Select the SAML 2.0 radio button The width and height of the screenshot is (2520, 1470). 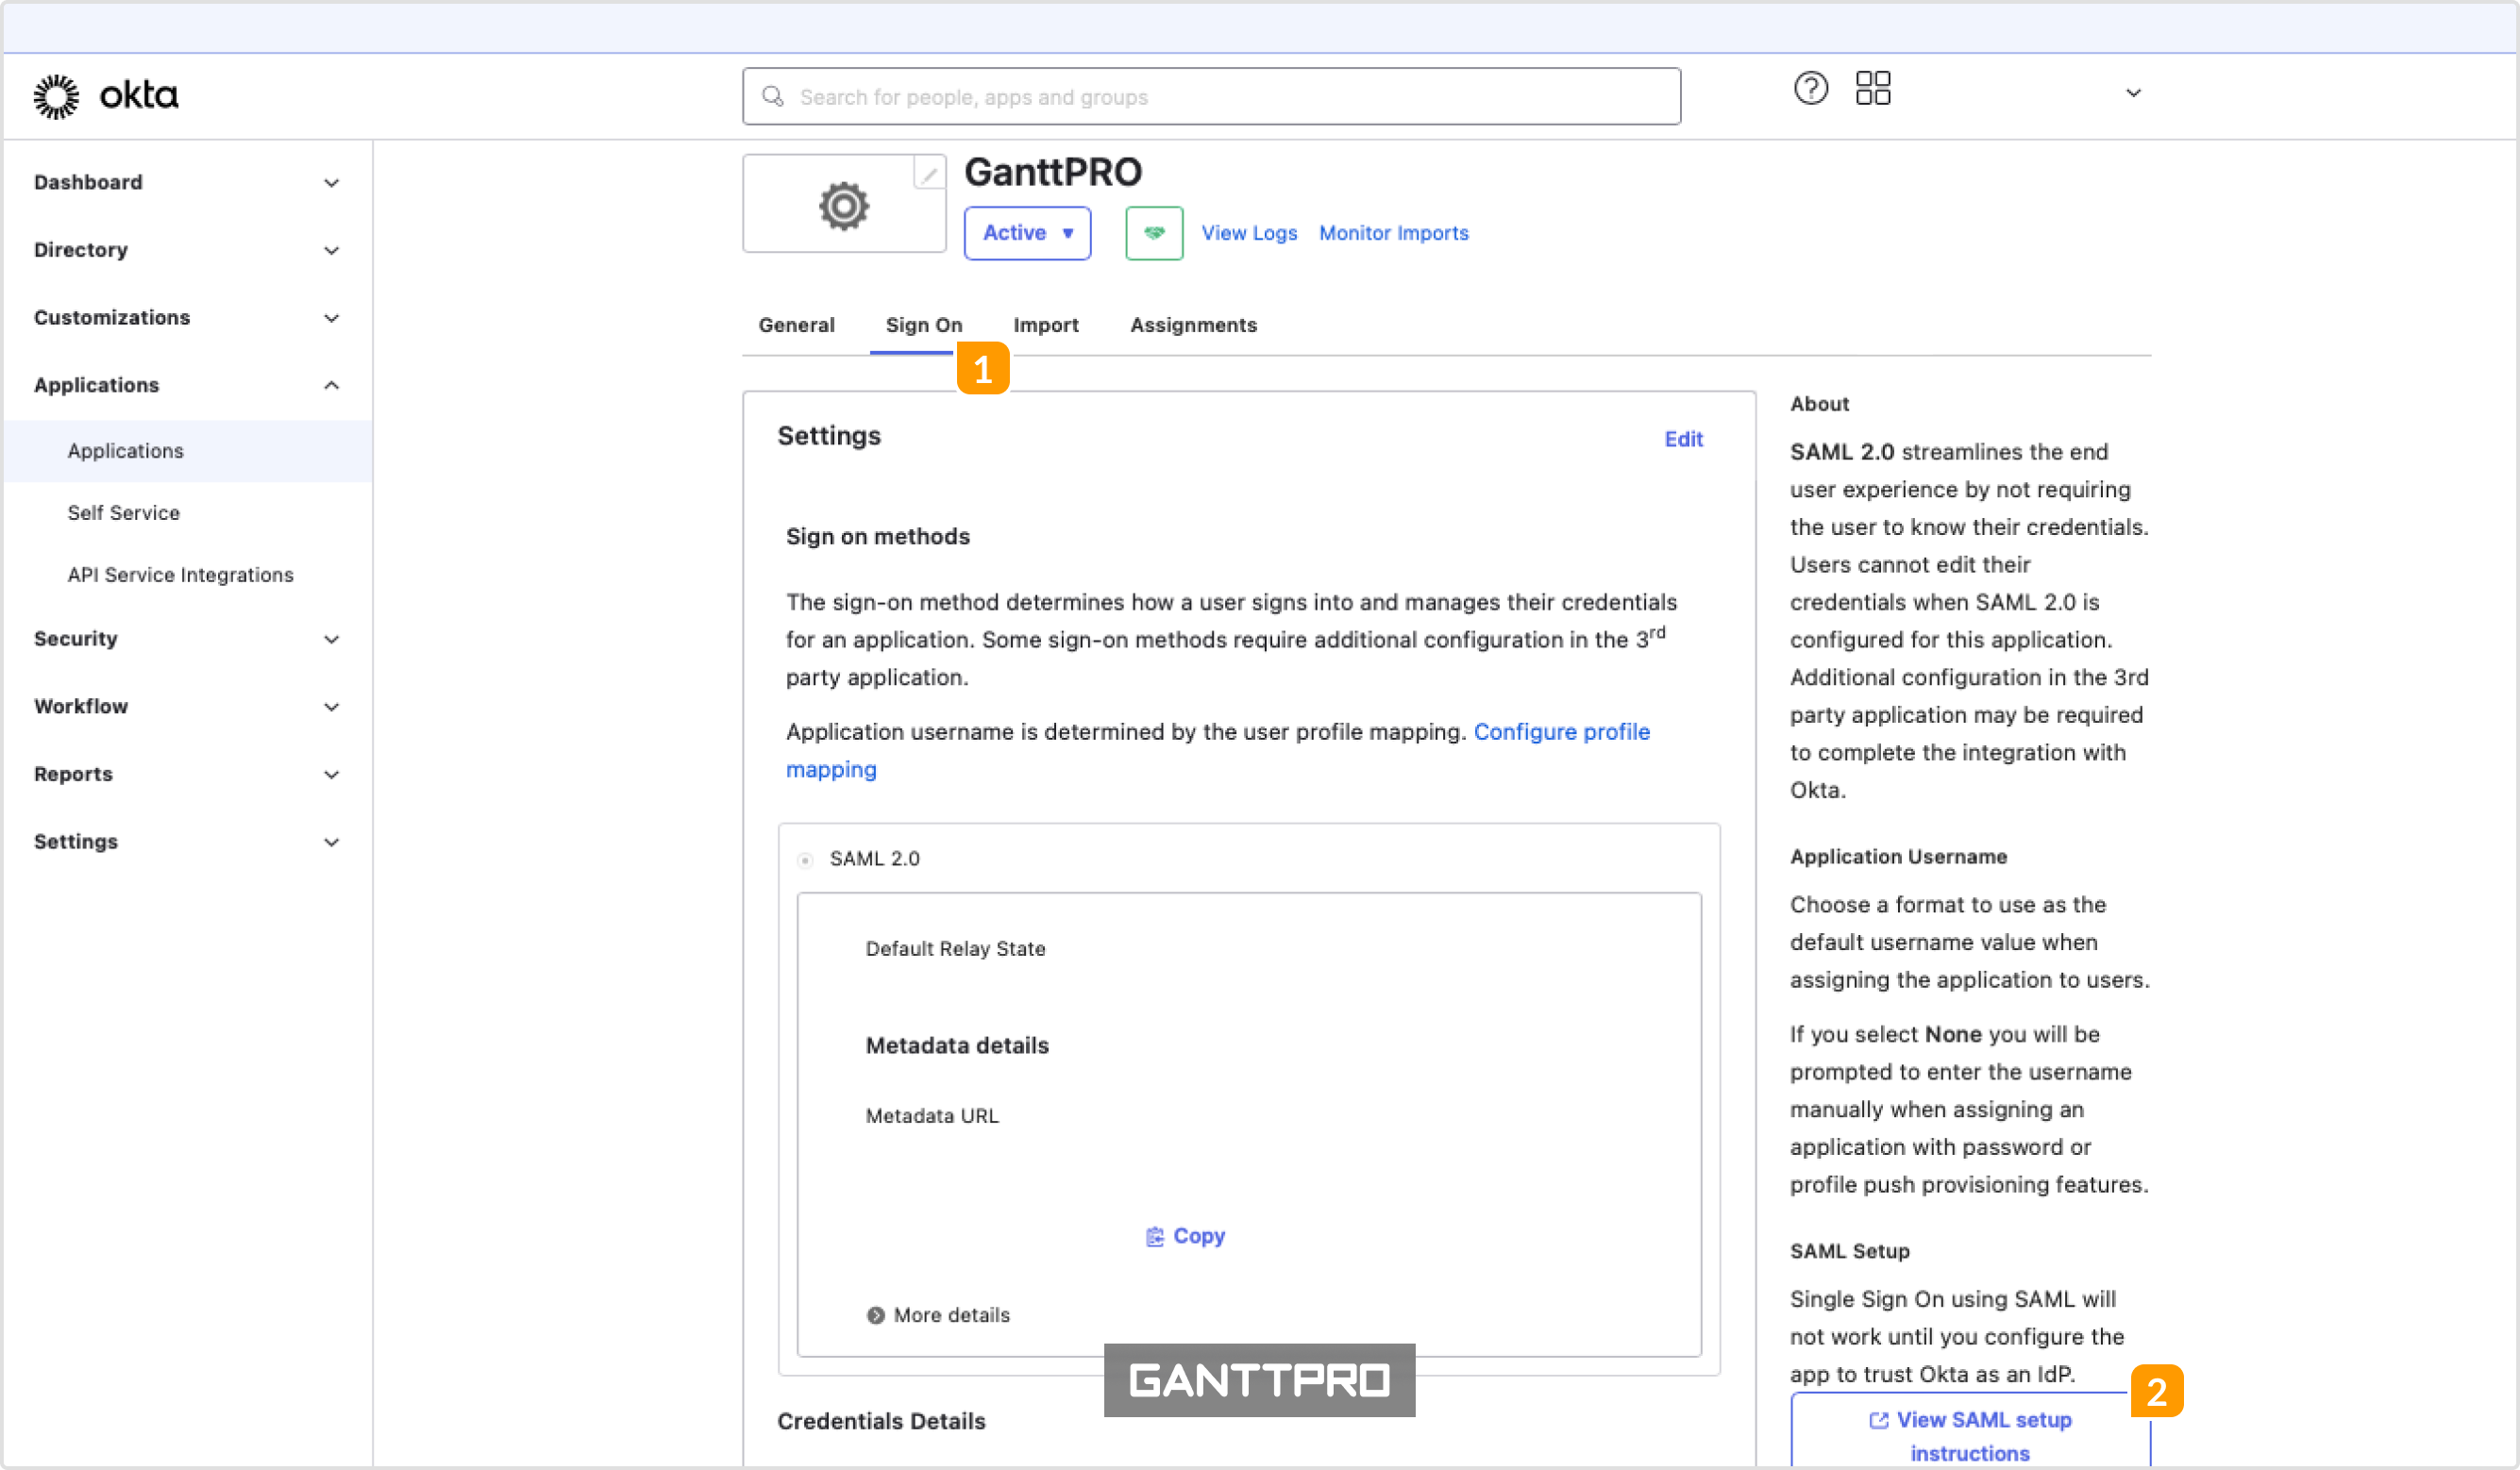[x=805, y=859]
